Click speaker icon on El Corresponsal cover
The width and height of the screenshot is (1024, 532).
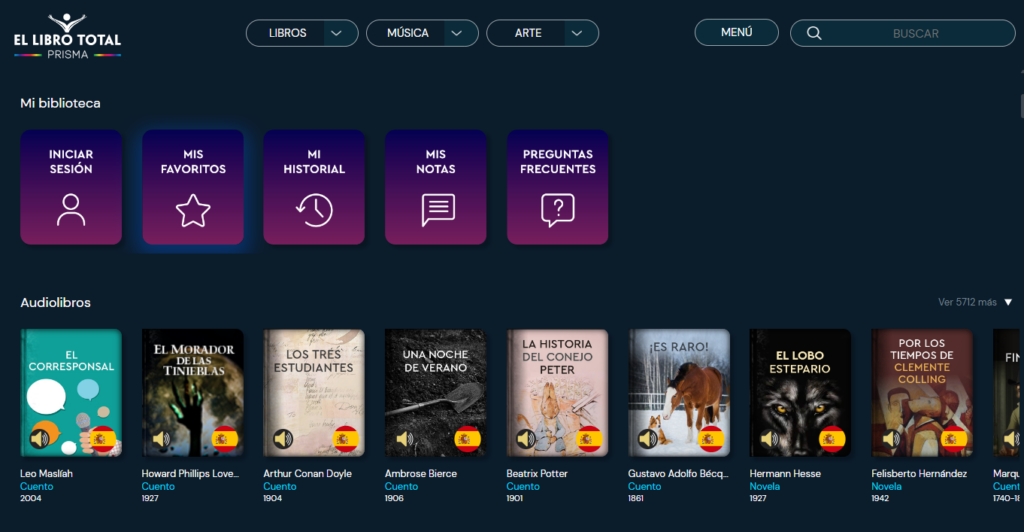coord(40,439)
